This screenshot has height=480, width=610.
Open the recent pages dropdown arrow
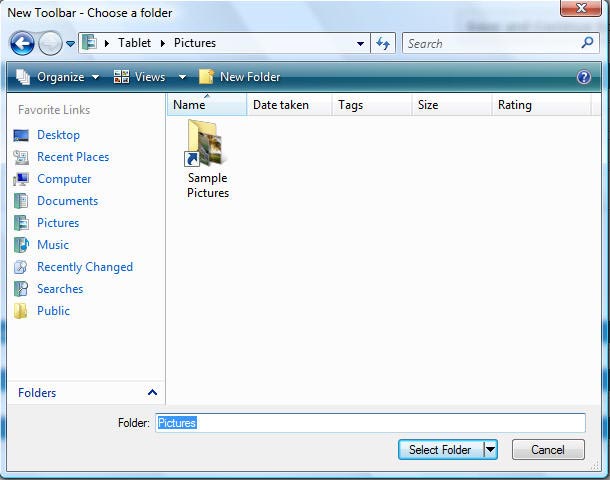70,44
